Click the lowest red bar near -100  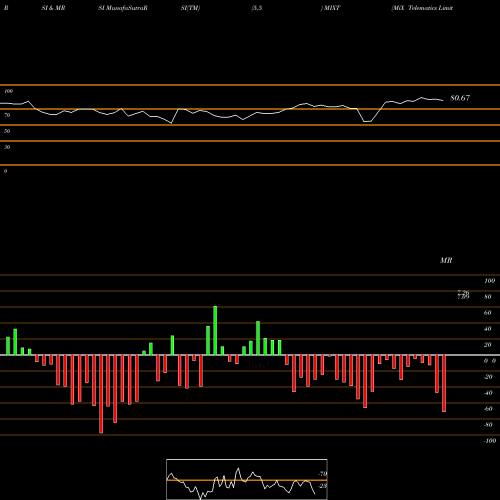[101, 394]
